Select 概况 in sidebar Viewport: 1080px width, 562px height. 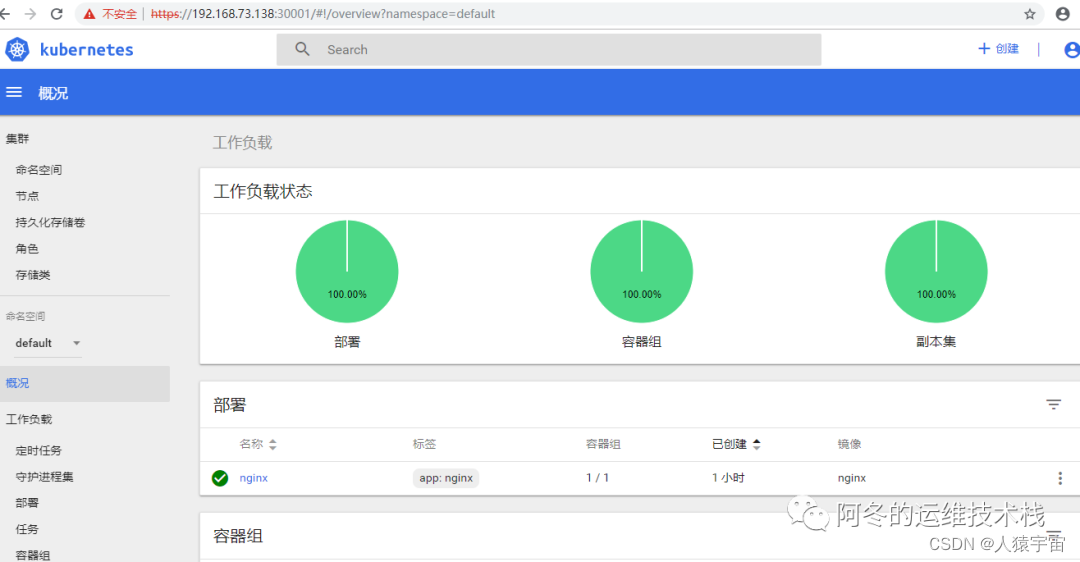click(x=85, y=384)
